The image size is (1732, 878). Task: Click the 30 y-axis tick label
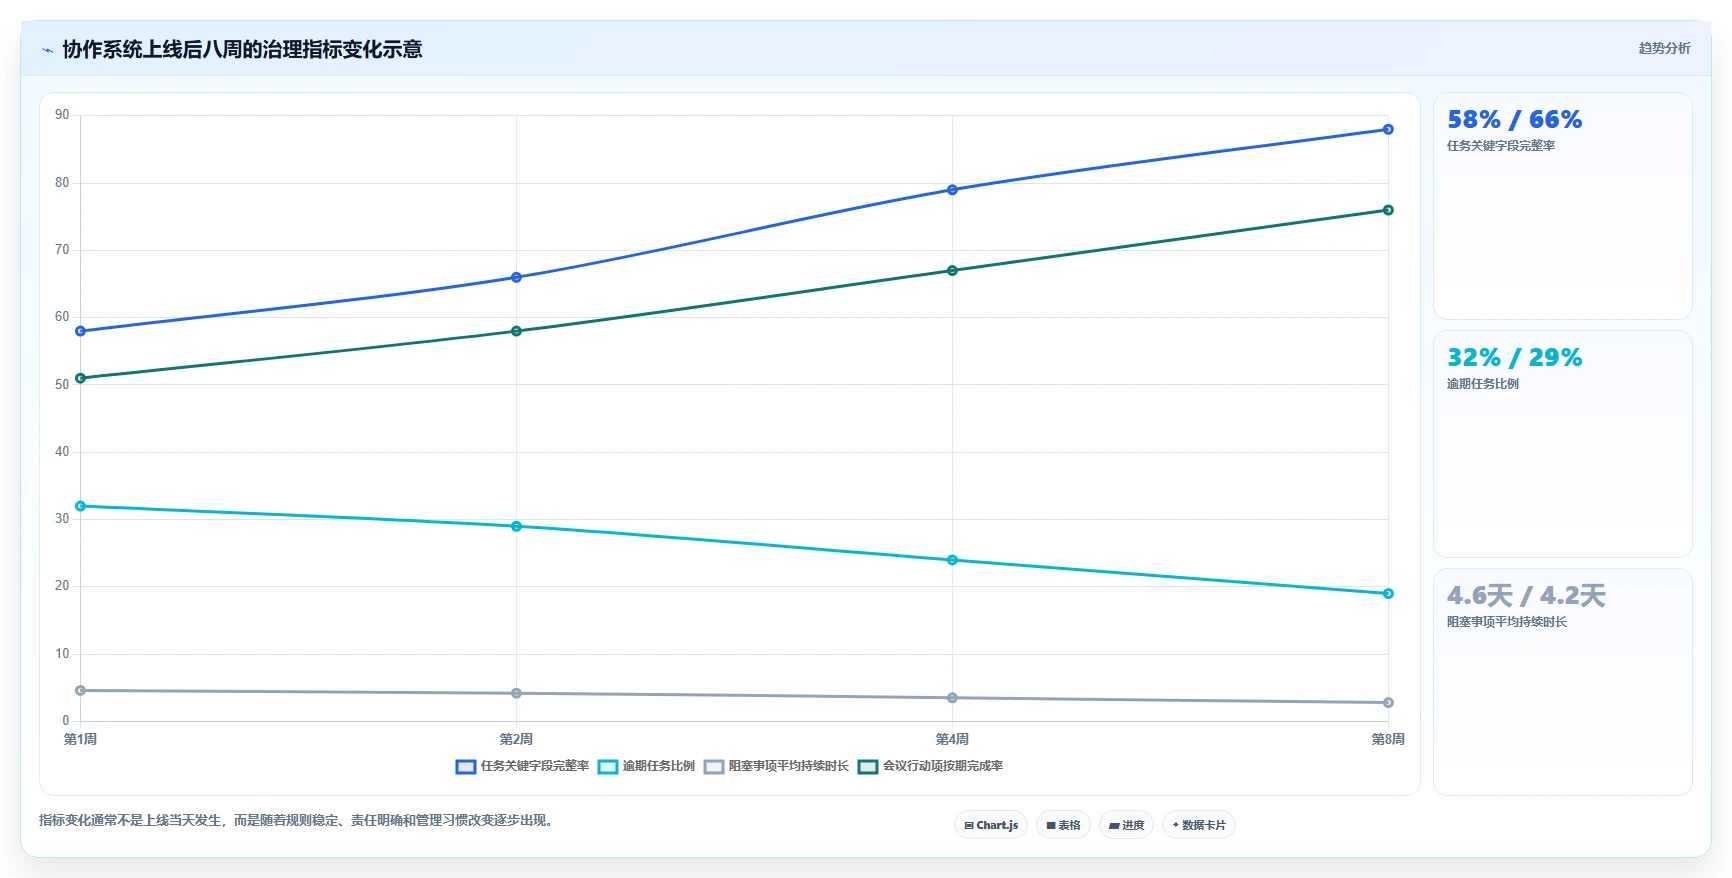[x=62, y=519]
